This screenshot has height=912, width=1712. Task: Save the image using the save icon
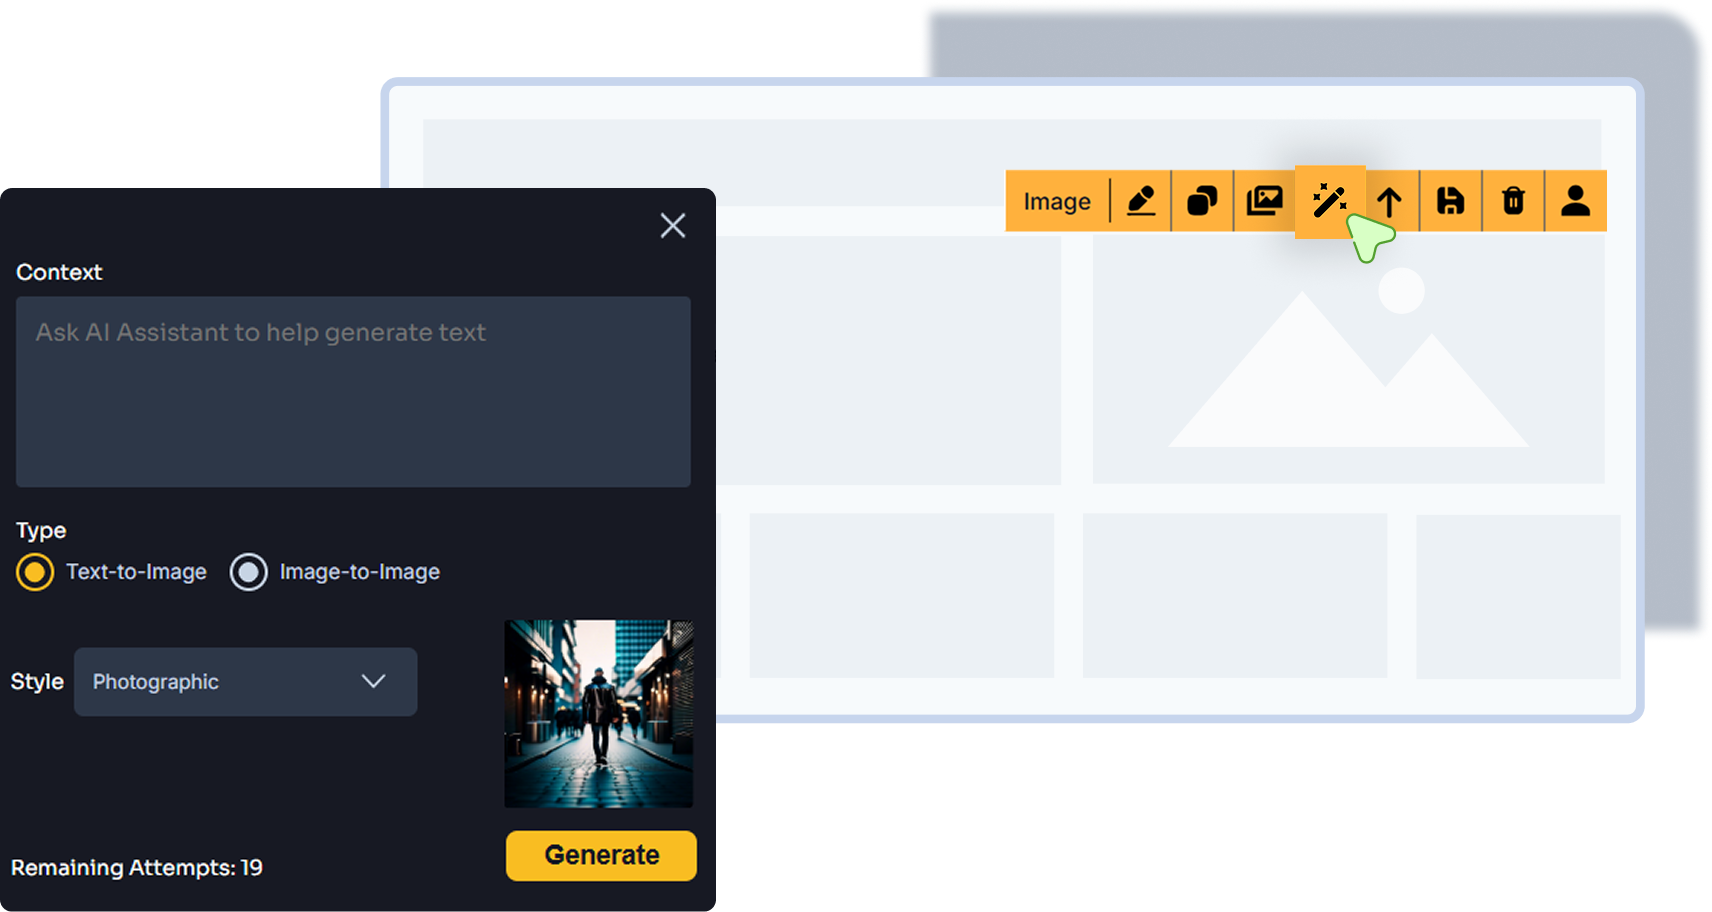pyautogui.click(x=1451, y=200)
